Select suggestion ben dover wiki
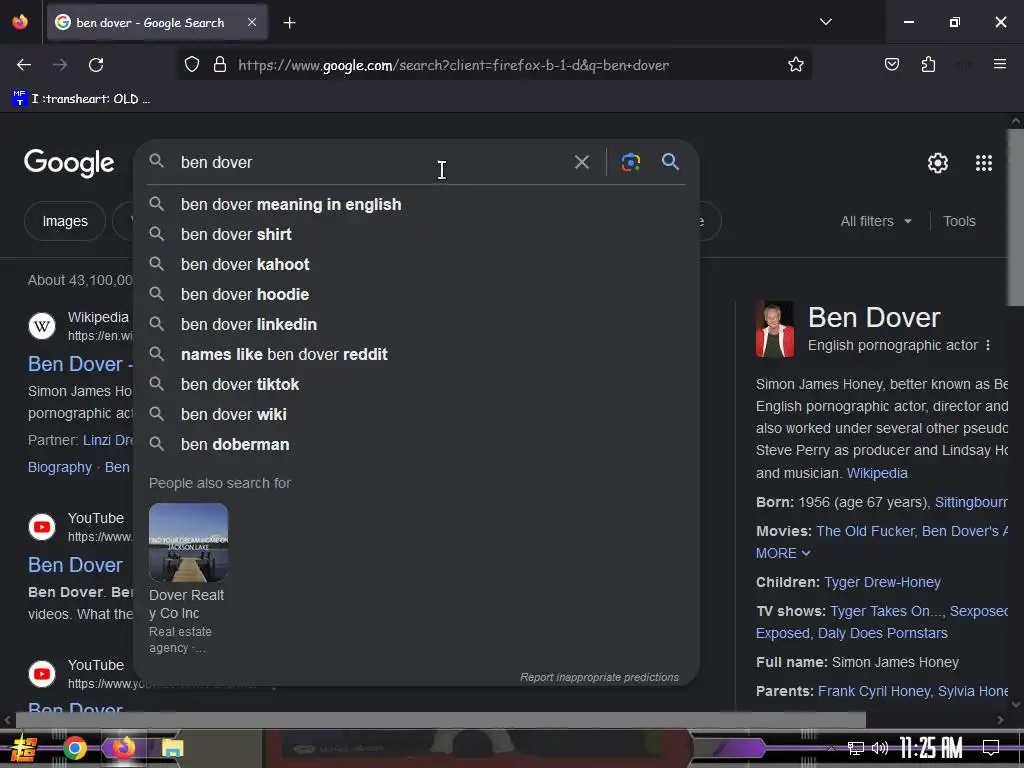1024x768 pixels. click(417, 415)
